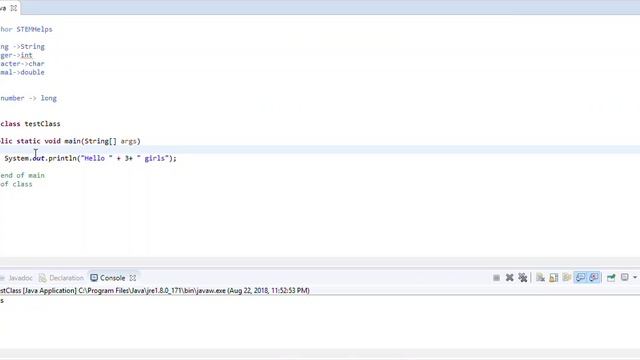This screenshot has height=360, width=640.
Task: Close the Console view tab
Action: [133, 278]
